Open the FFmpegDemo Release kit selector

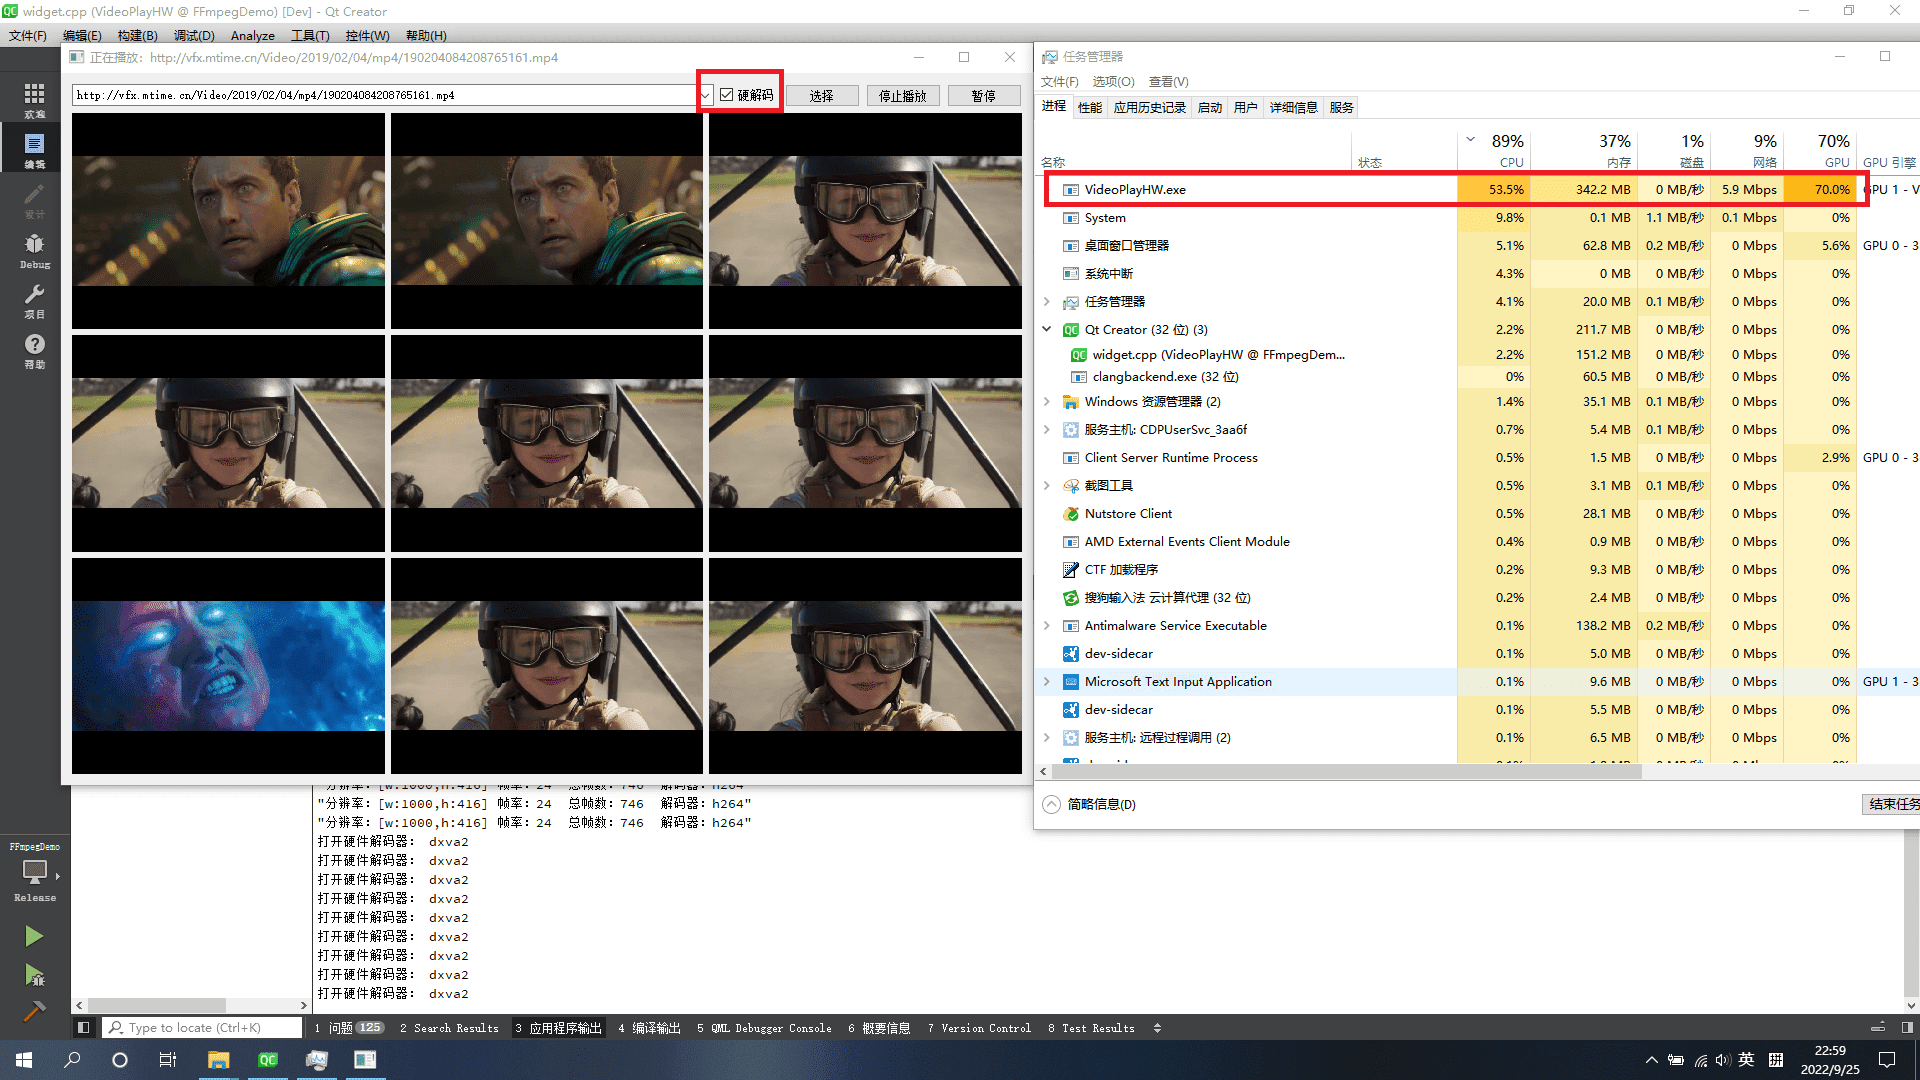point(35,872)
